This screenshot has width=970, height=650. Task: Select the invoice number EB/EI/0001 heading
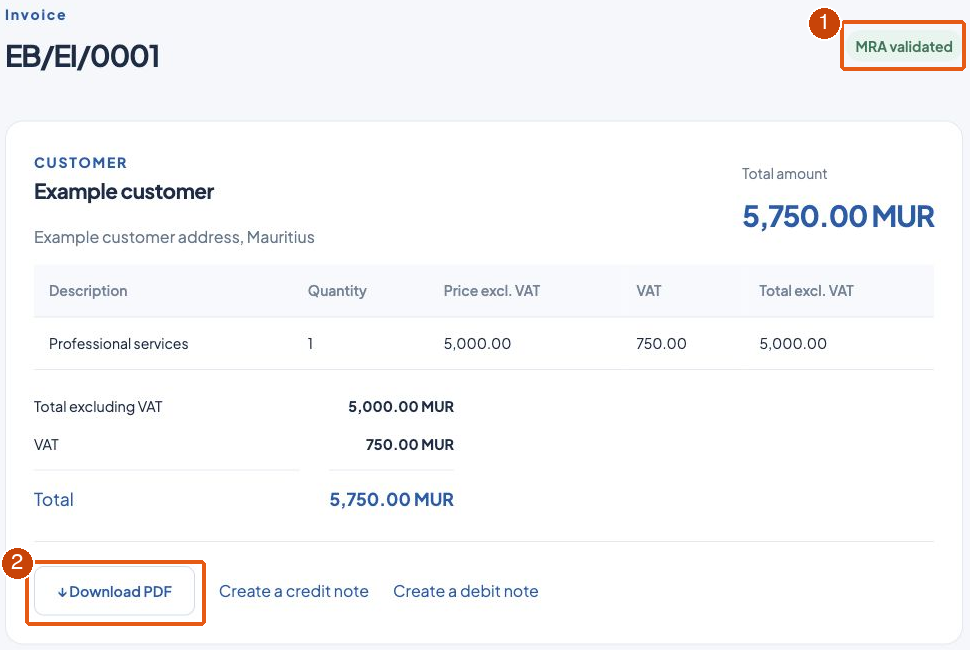coord(82,56)
